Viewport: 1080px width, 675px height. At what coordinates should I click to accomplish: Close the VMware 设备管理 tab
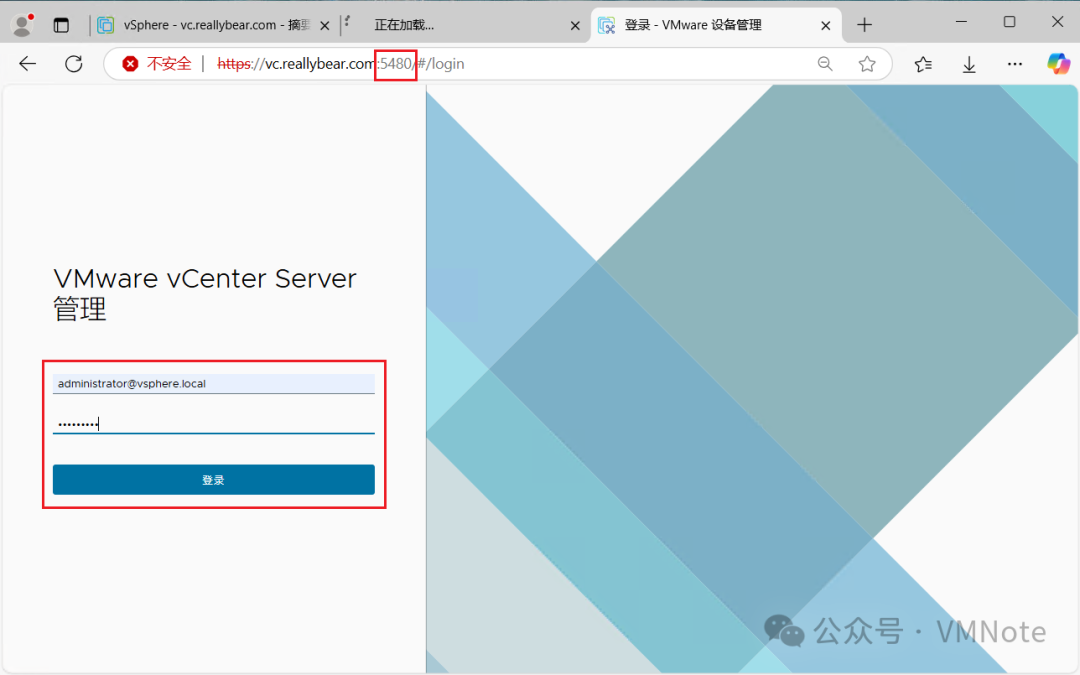(x=825, y=25)
